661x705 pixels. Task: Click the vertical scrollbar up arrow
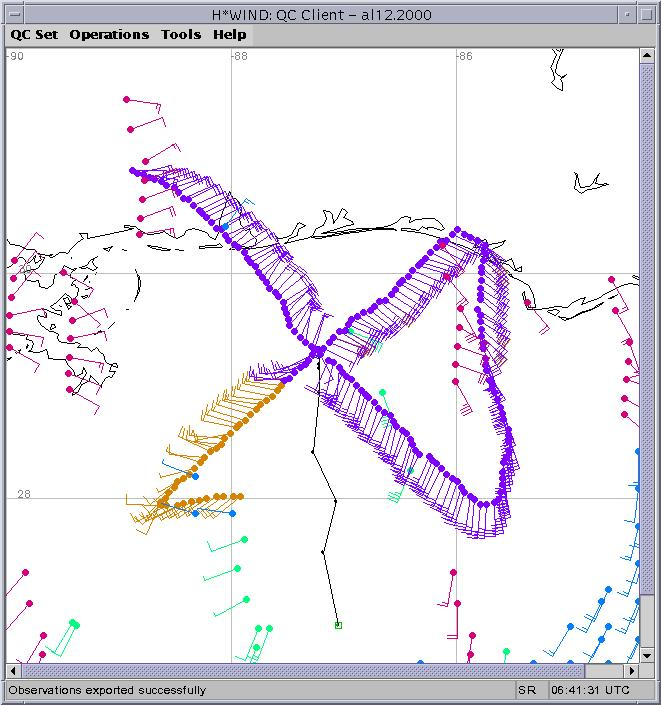tap(646, 56)
